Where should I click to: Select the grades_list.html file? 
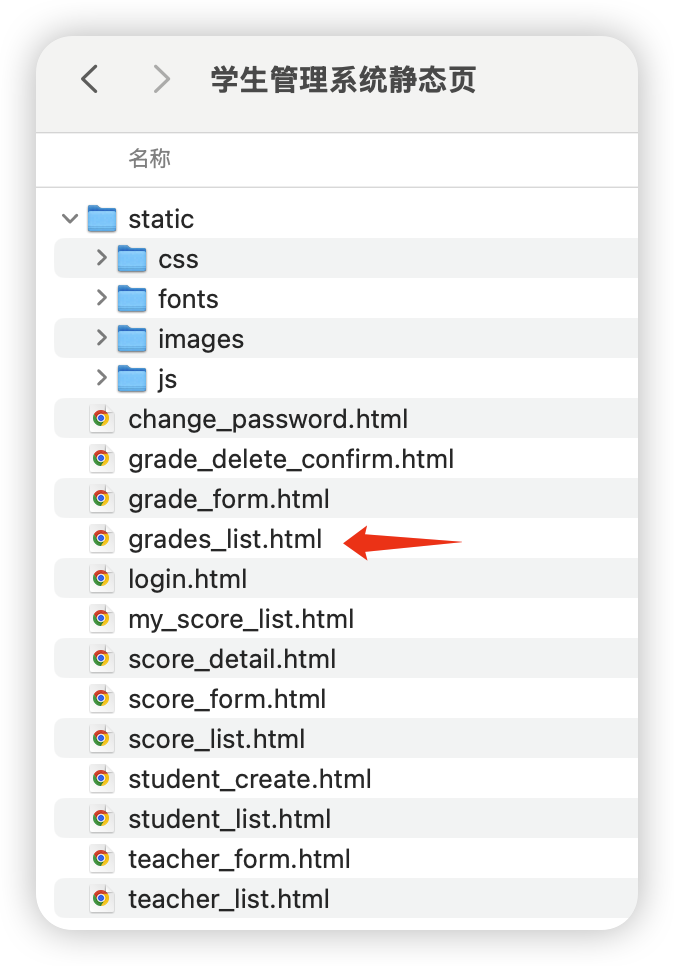tap(225, 539)
